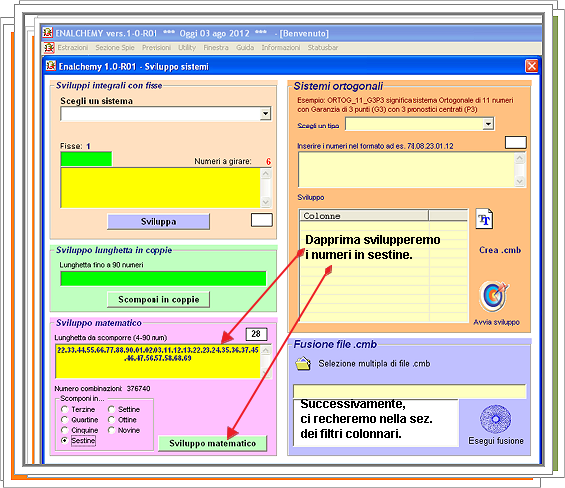Click the Enalchemy app icon in title bar
This screenshot has width=565, height=488.
pyautogui.click(x=48, y=33)
